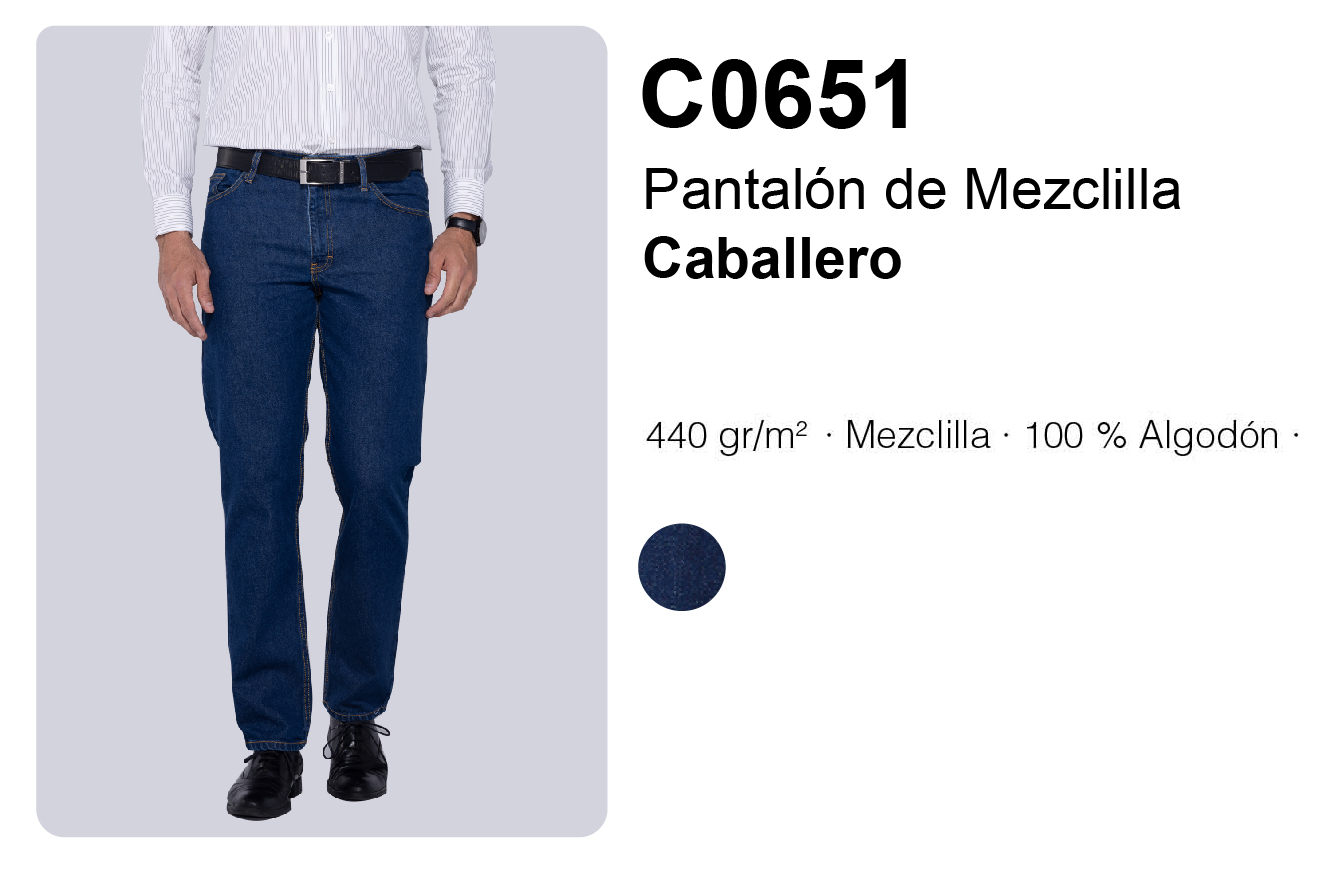The width and height of the screenshot is (1335, 876).
Task: Click the striped white shirt in photo
Action: pyautogui.click(x=318, y=90)
